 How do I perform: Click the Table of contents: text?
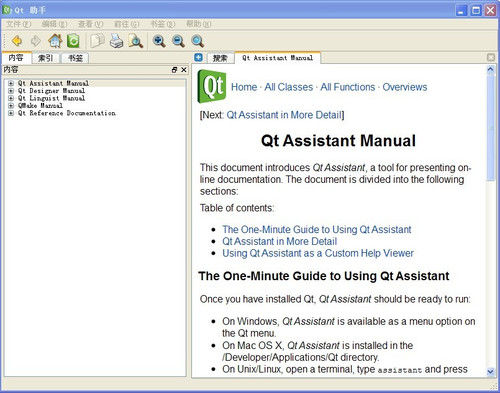click(237, 208)
